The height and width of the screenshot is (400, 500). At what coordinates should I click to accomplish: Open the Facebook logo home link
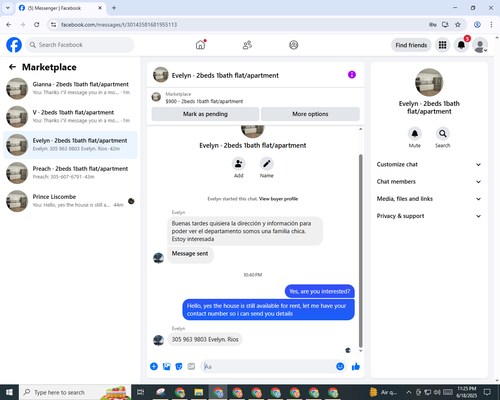point(14,45)
